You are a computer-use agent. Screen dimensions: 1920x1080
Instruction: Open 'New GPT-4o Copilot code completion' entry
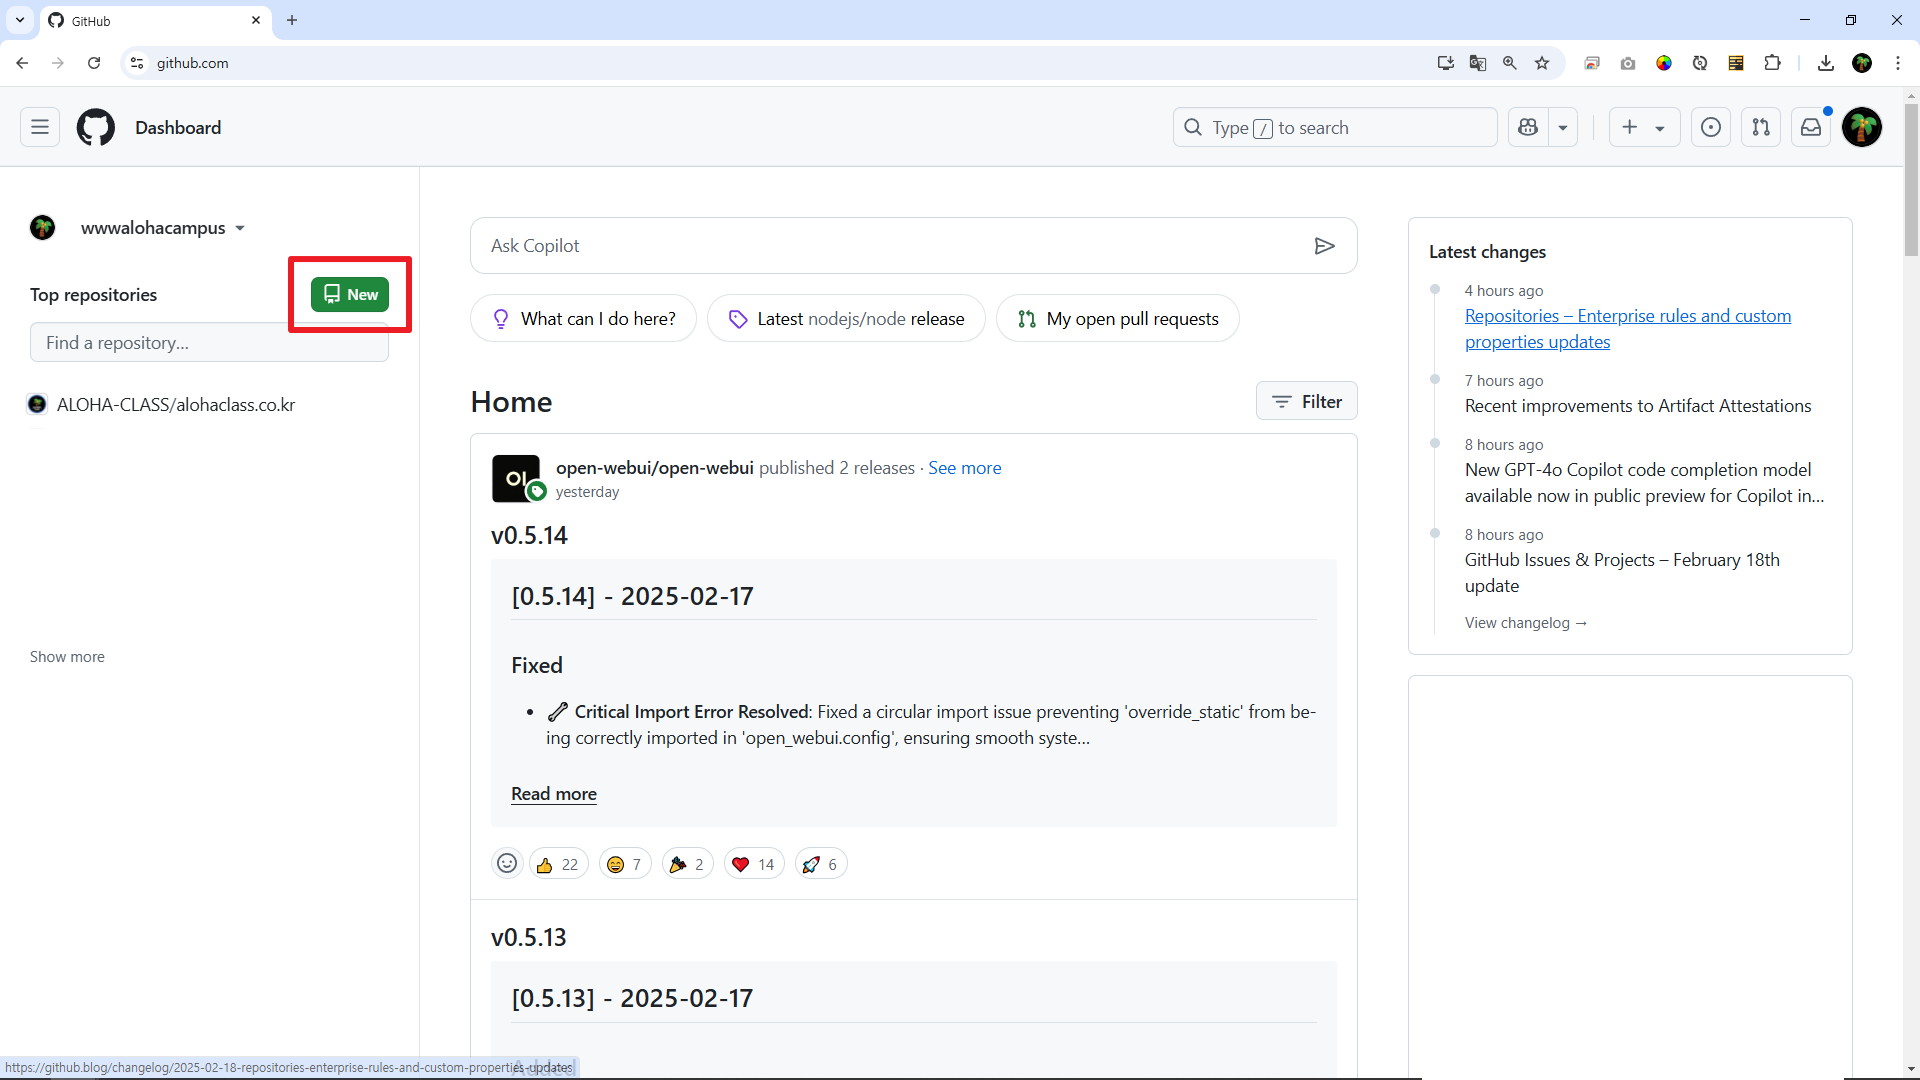coord(1644,483)
